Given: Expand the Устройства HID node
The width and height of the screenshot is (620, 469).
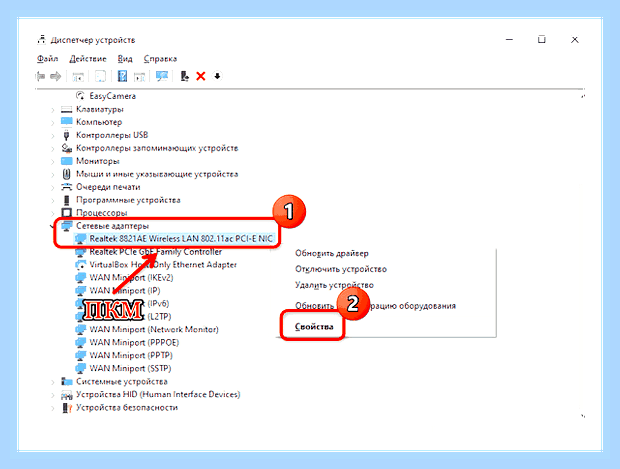Looking at the screenshot, I should pos(53,395).
